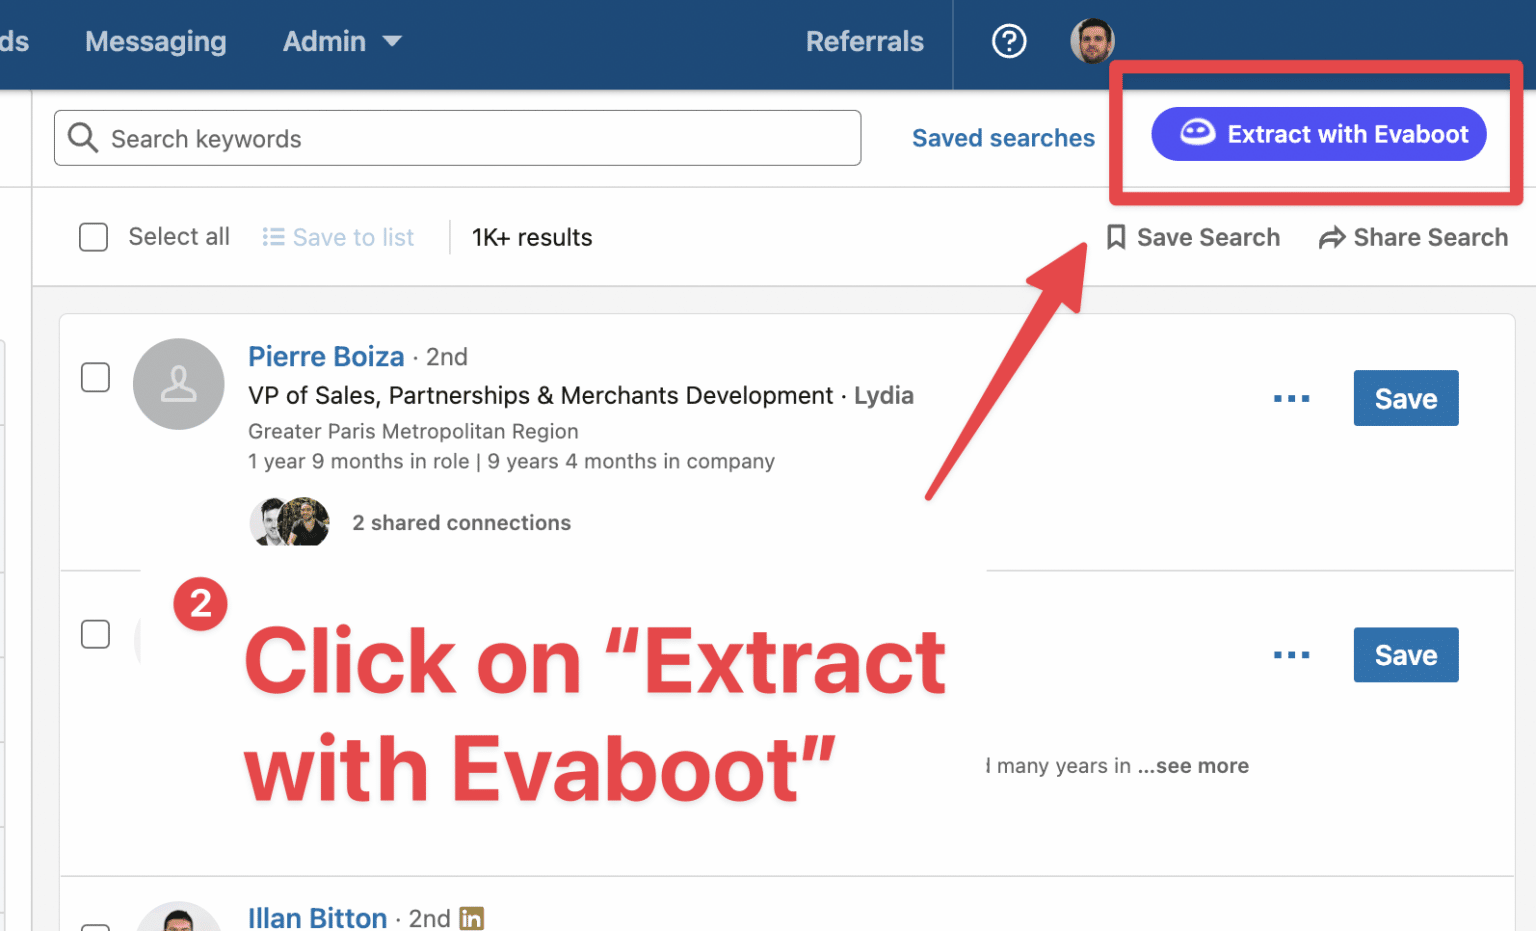The height and width of the screenshot is (931, 1536).
Task: Open the Messaging menu item
Action: pos(155,41)
